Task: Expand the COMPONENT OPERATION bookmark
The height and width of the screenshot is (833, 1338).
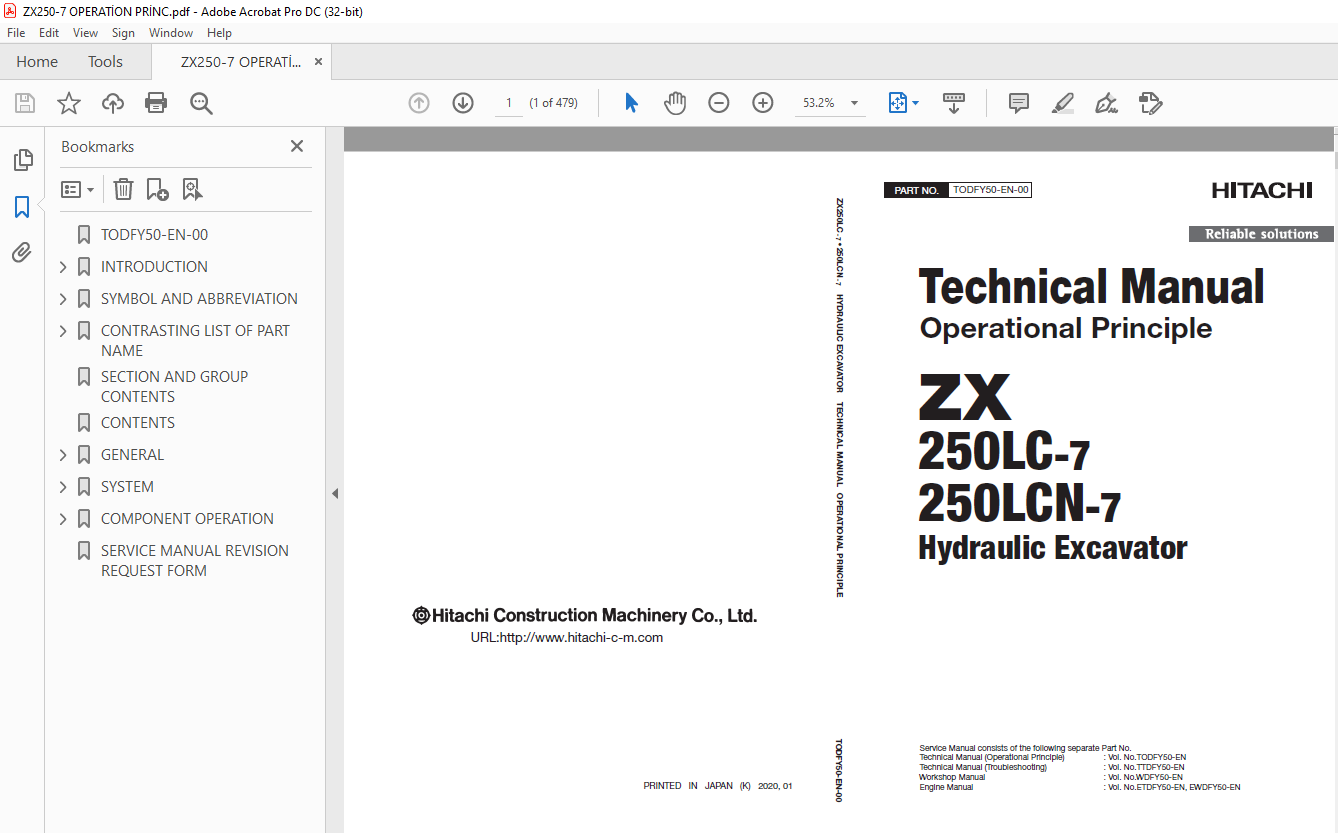Action: 63,519
